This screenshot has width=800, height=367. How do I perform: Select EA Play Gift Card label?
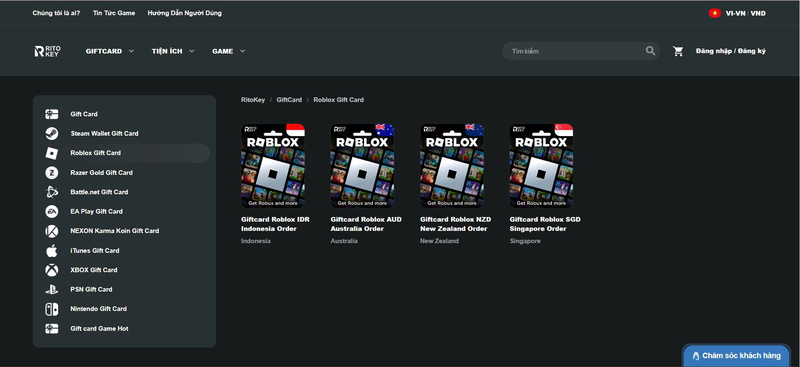(96, 211)
